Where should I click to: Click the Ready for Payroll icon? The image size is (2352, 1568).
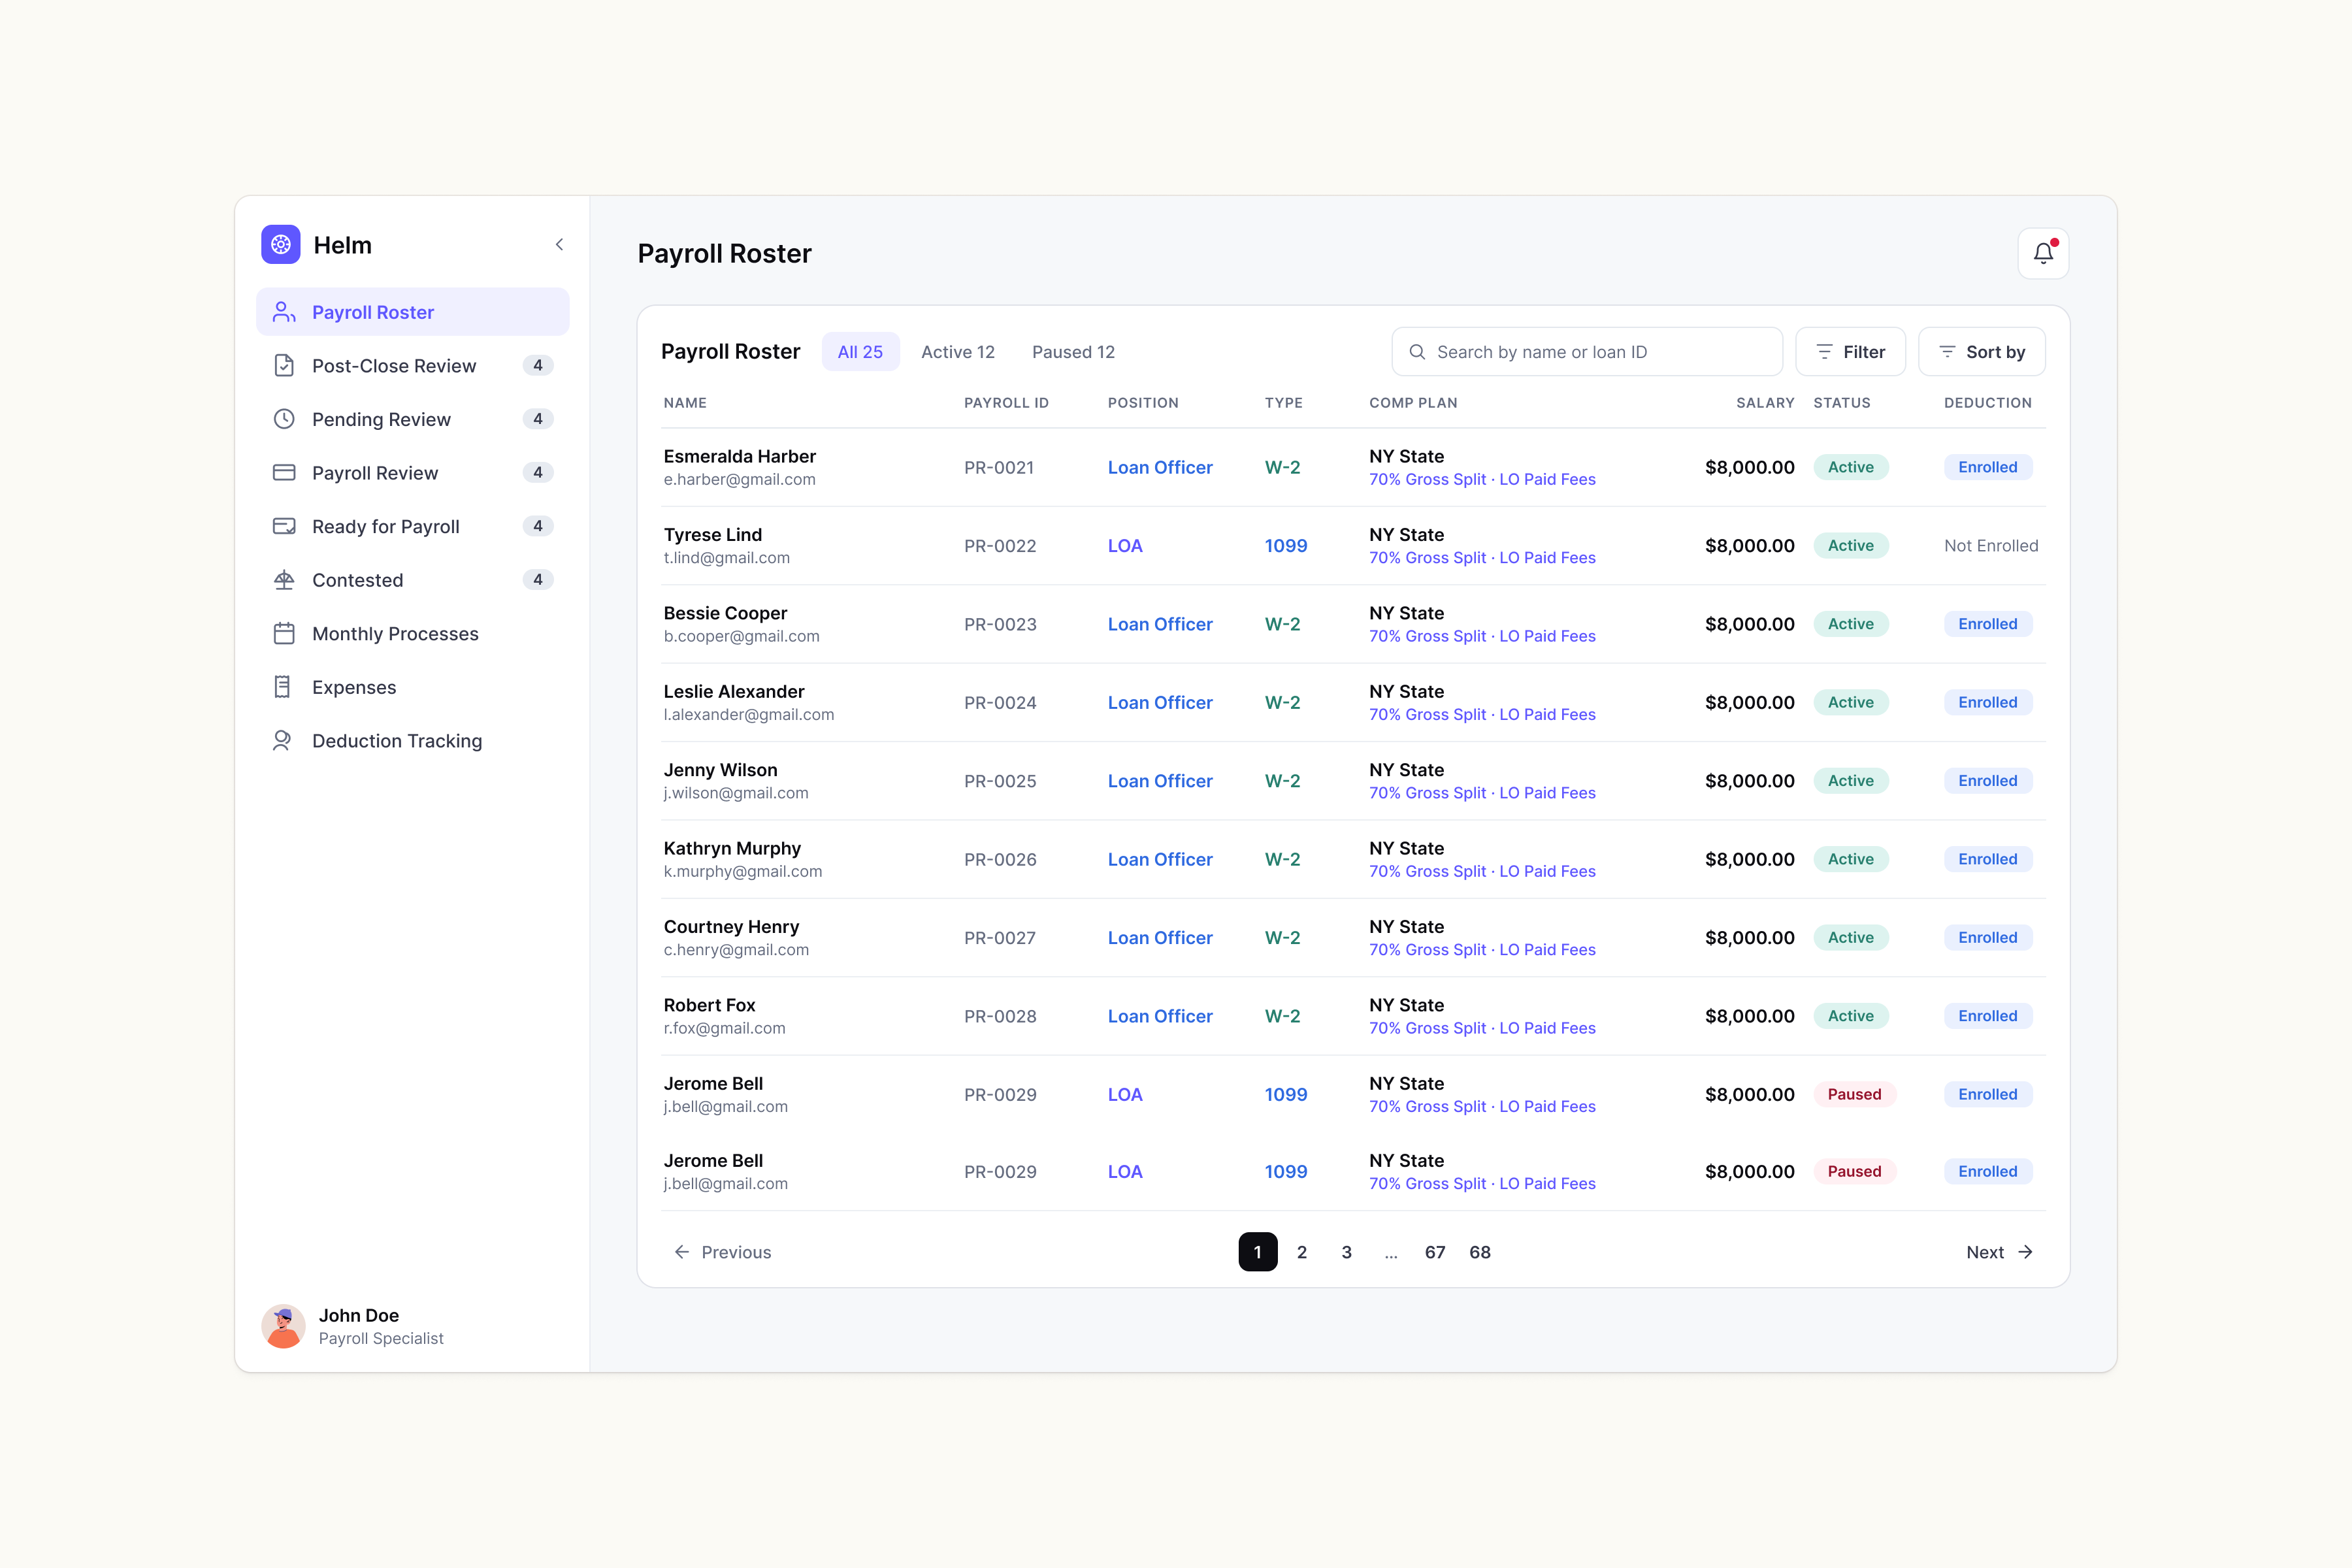(284, 526)
